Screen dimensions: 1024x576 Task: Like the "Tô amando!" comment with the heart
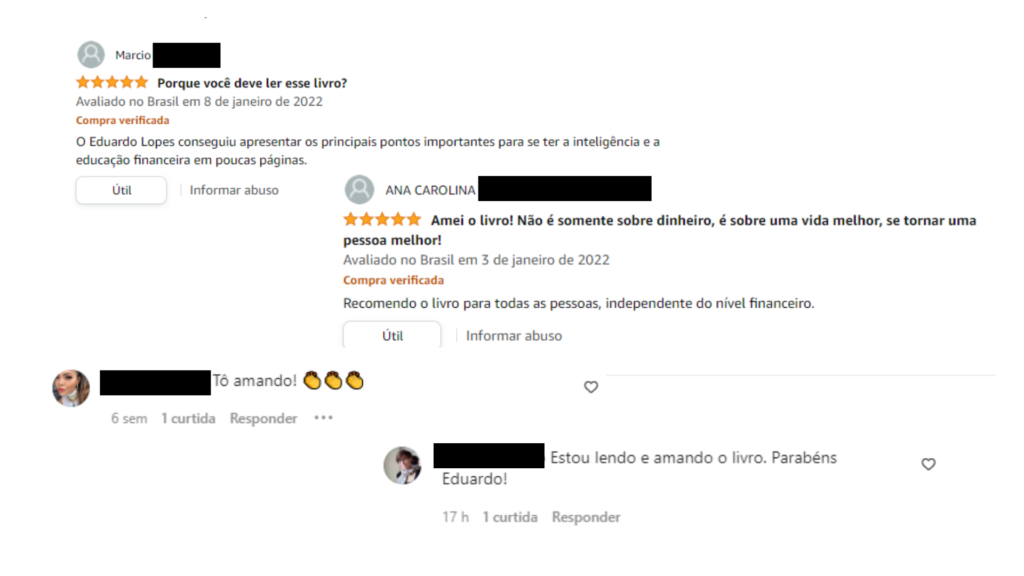(591, 387)
